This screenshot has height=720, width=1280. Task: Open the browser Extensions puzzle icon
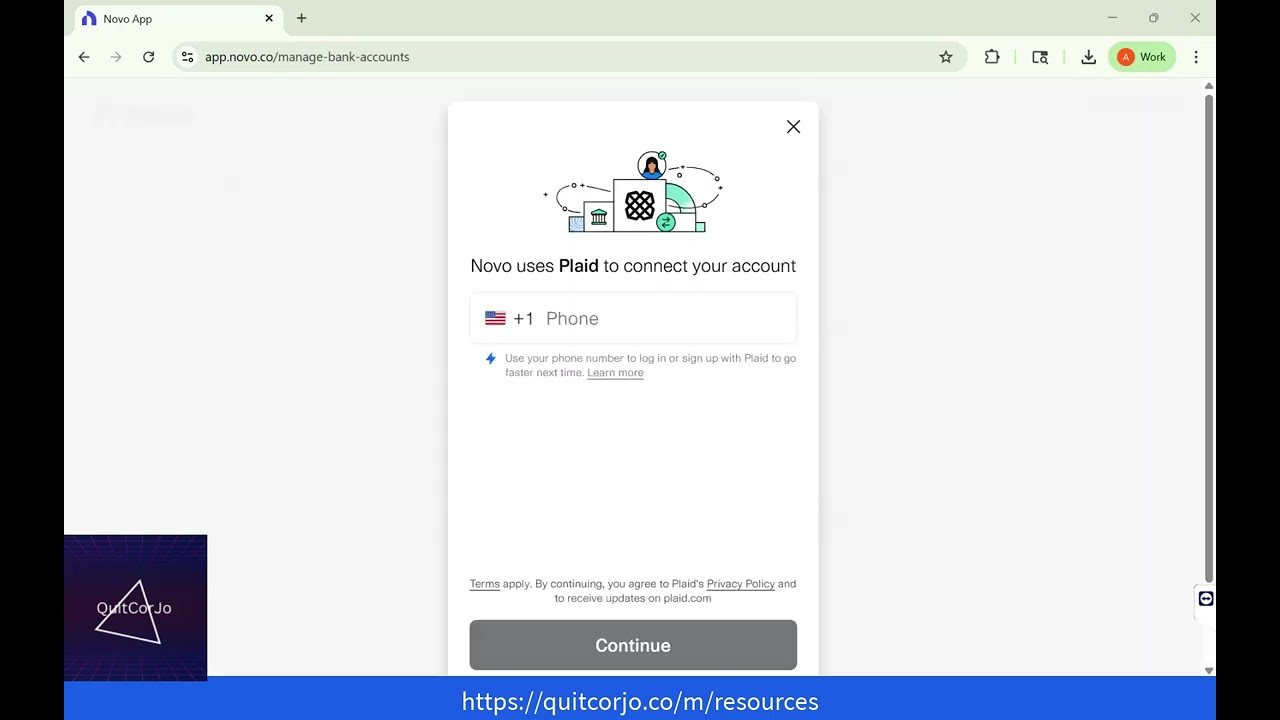tap(992, 57)
